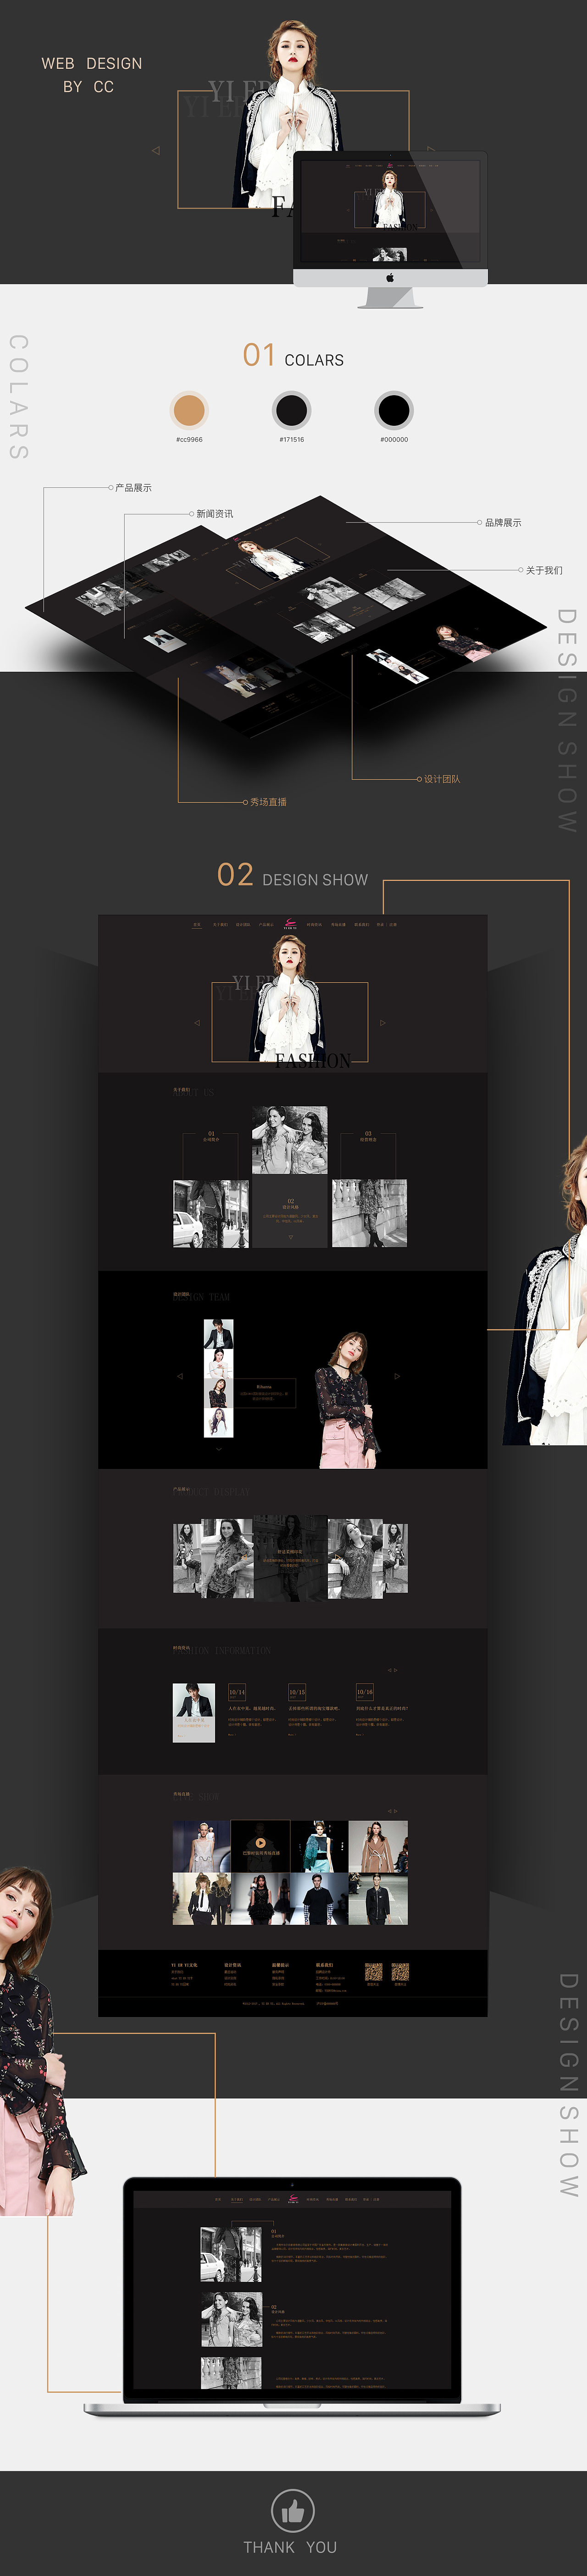Screen dimensions: 587x2576
Task: Select first team thumbnail, man in suit
Action: point(219,1333)
